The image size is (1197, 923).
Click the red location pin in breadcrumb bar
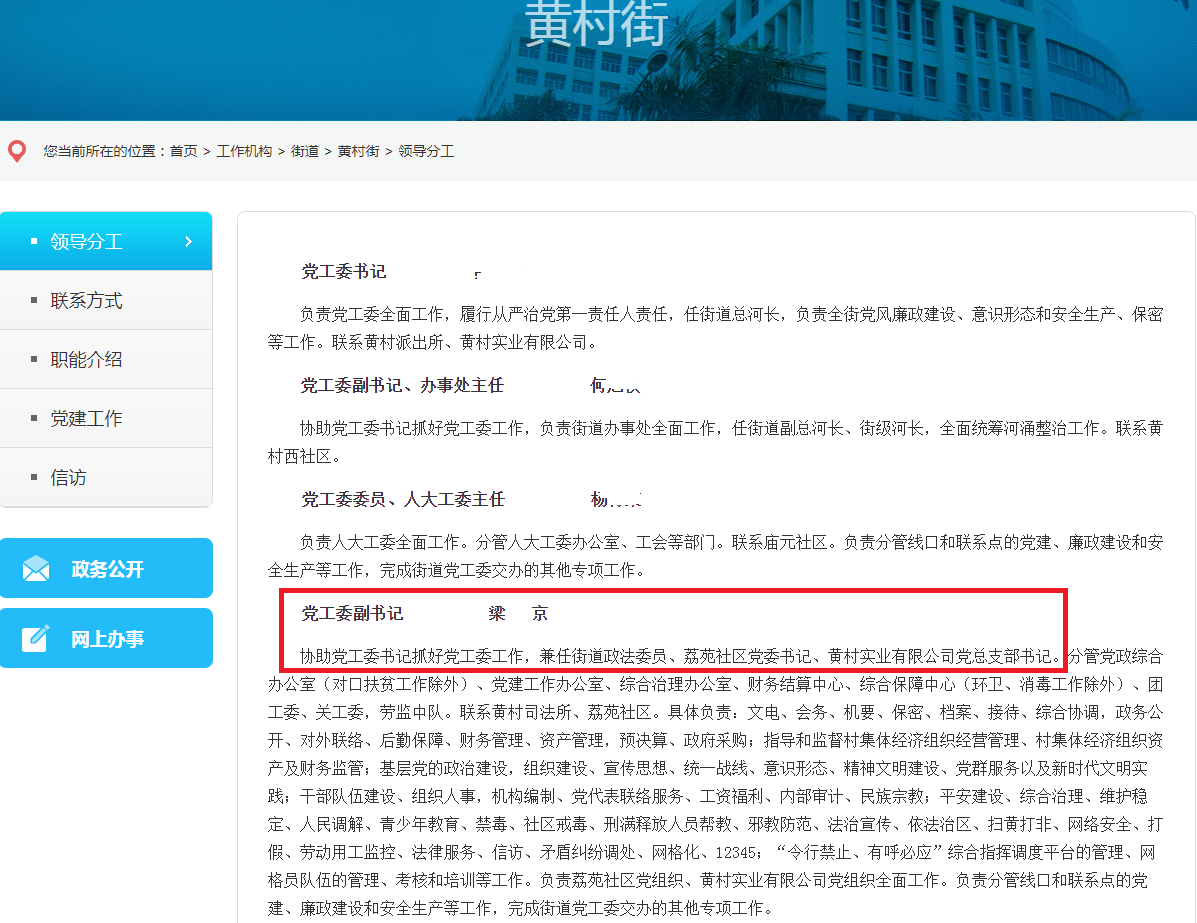click(x=16, y=150)
